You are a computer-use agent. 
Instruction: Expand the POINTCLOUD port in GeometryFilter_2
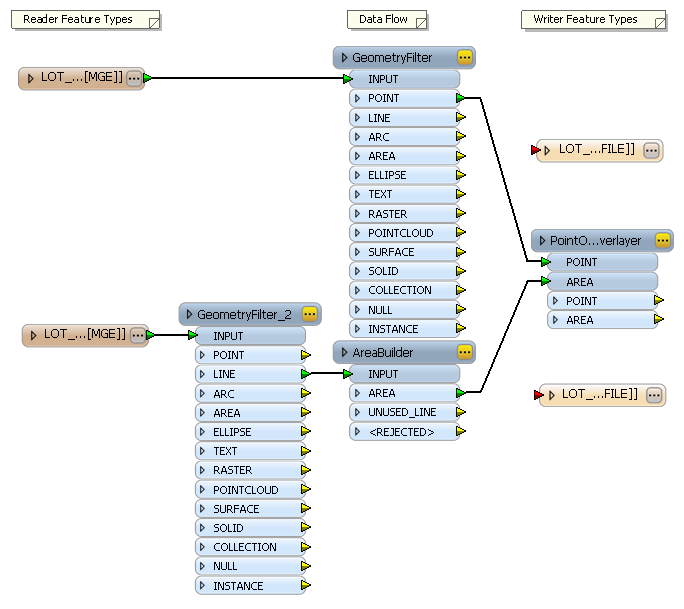click(203, 490)
